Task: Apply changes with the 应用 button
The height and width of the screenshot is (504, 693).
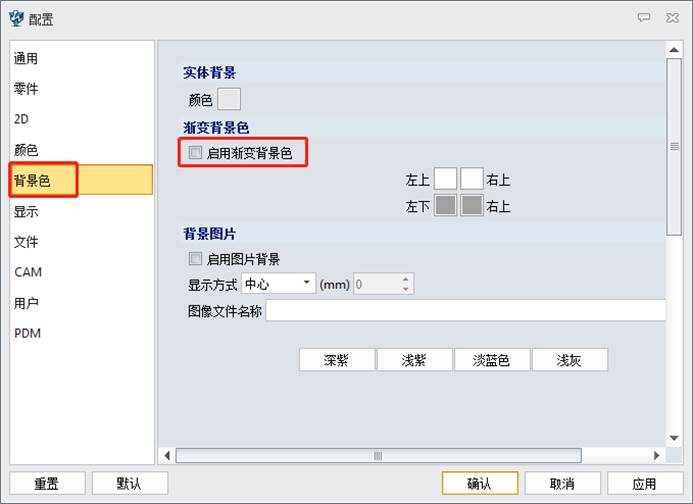Action: pyautogui.click(x=645, y=484)
